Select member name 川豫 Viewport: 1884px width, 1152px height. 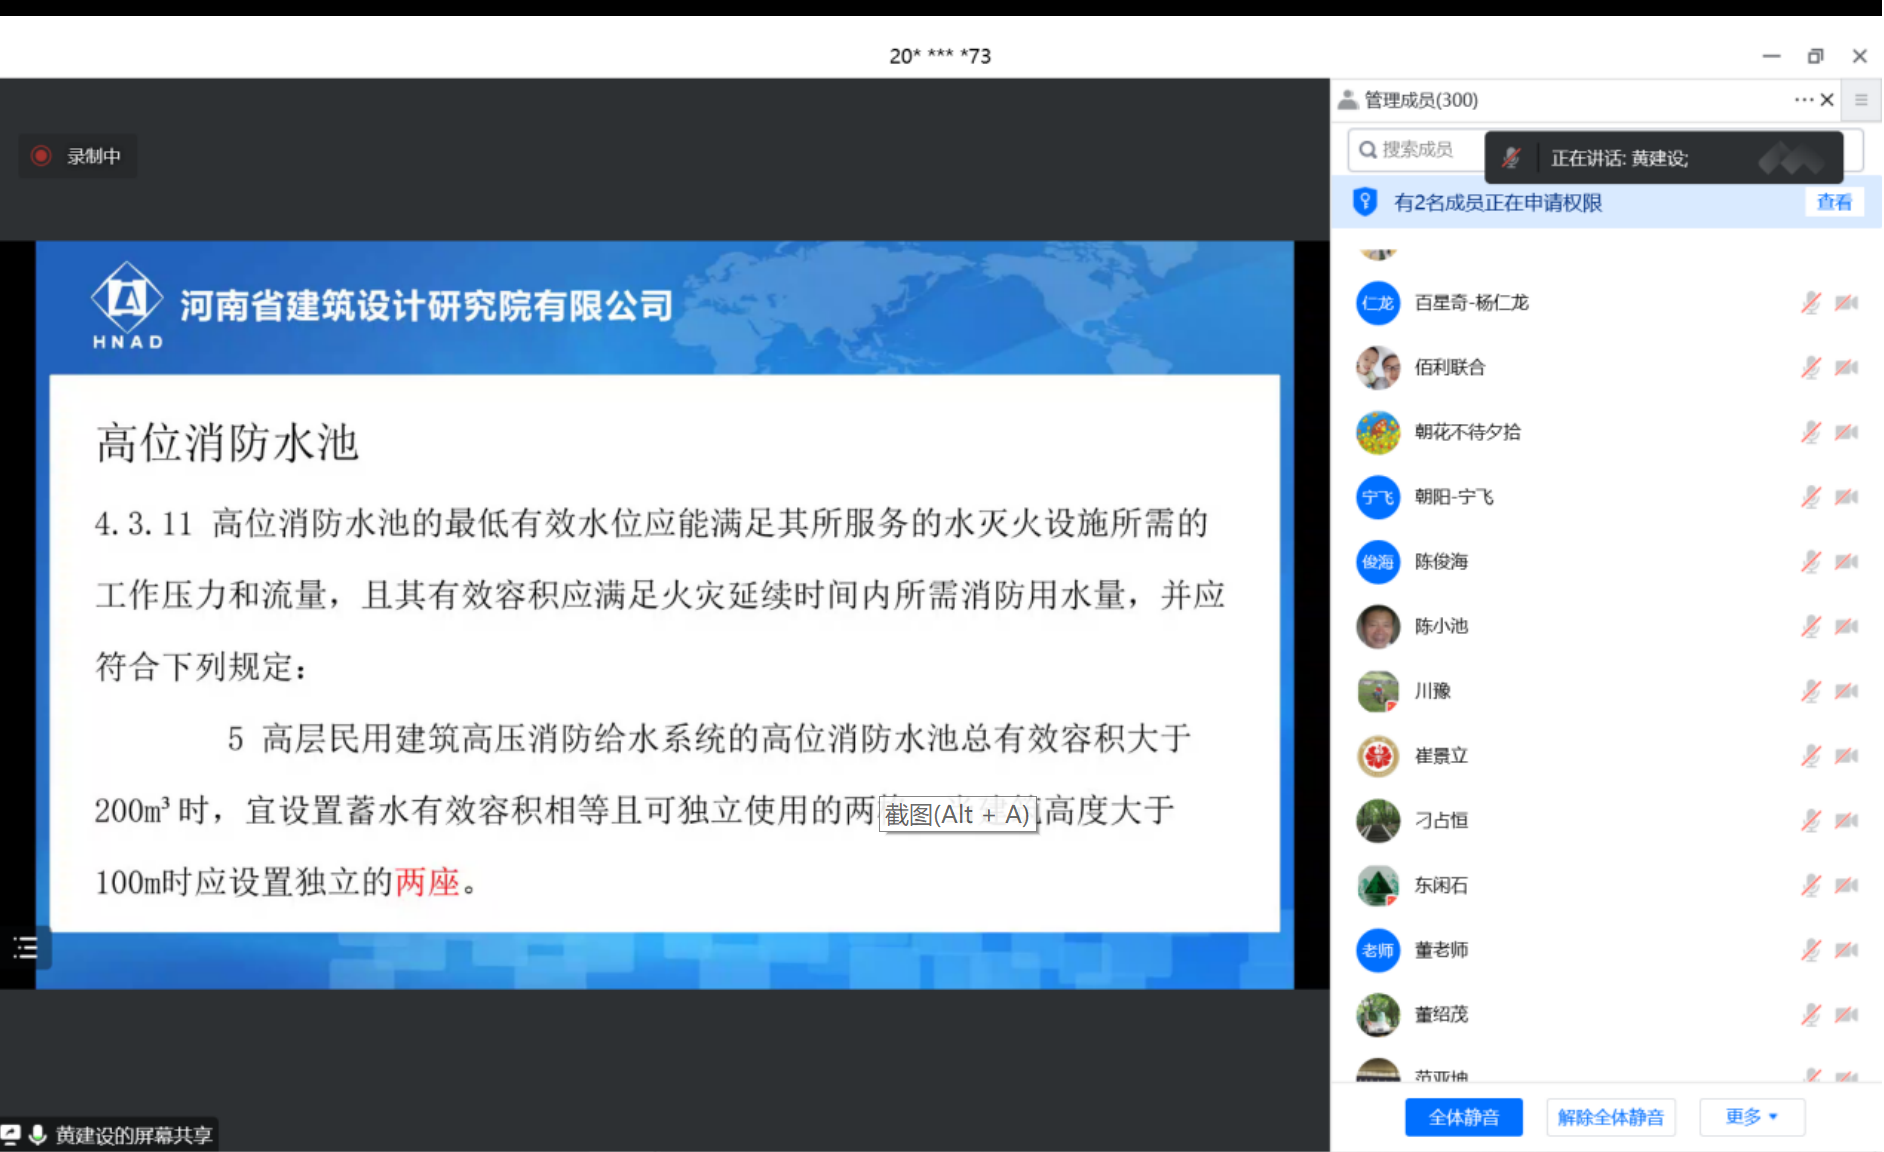click(x=1432, y=691)
